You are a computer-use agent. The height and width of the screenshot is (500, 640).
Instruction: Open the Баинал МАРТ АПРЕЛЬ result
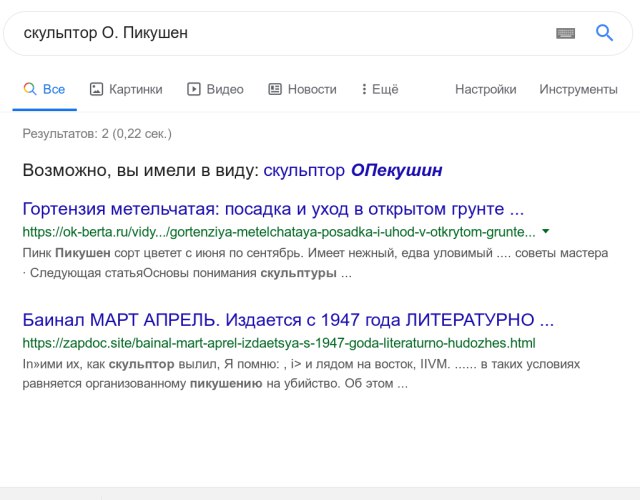pyautogui.click(x=288, y=321)
